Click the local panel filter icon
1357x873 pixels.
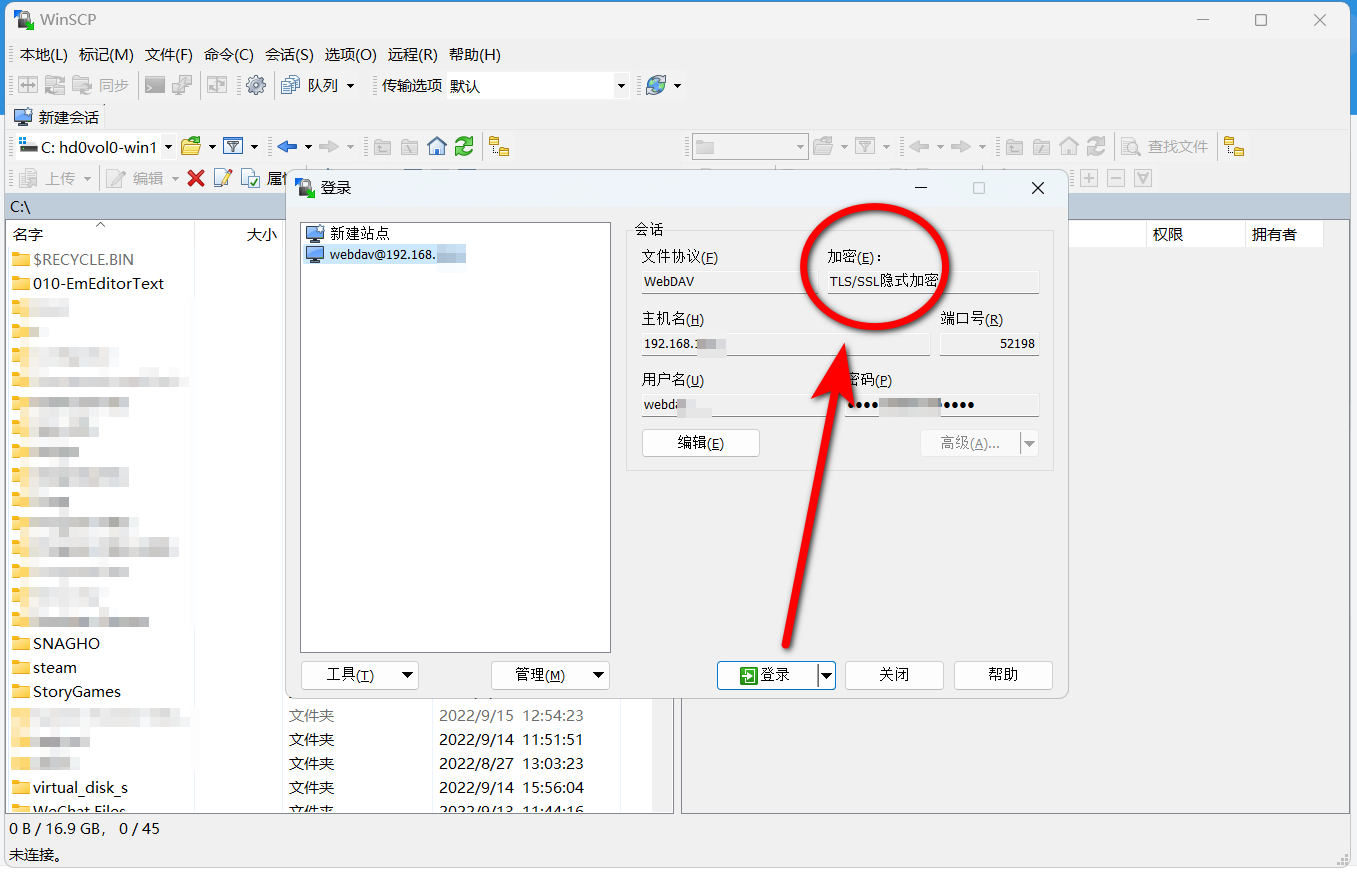click(233, 147)
